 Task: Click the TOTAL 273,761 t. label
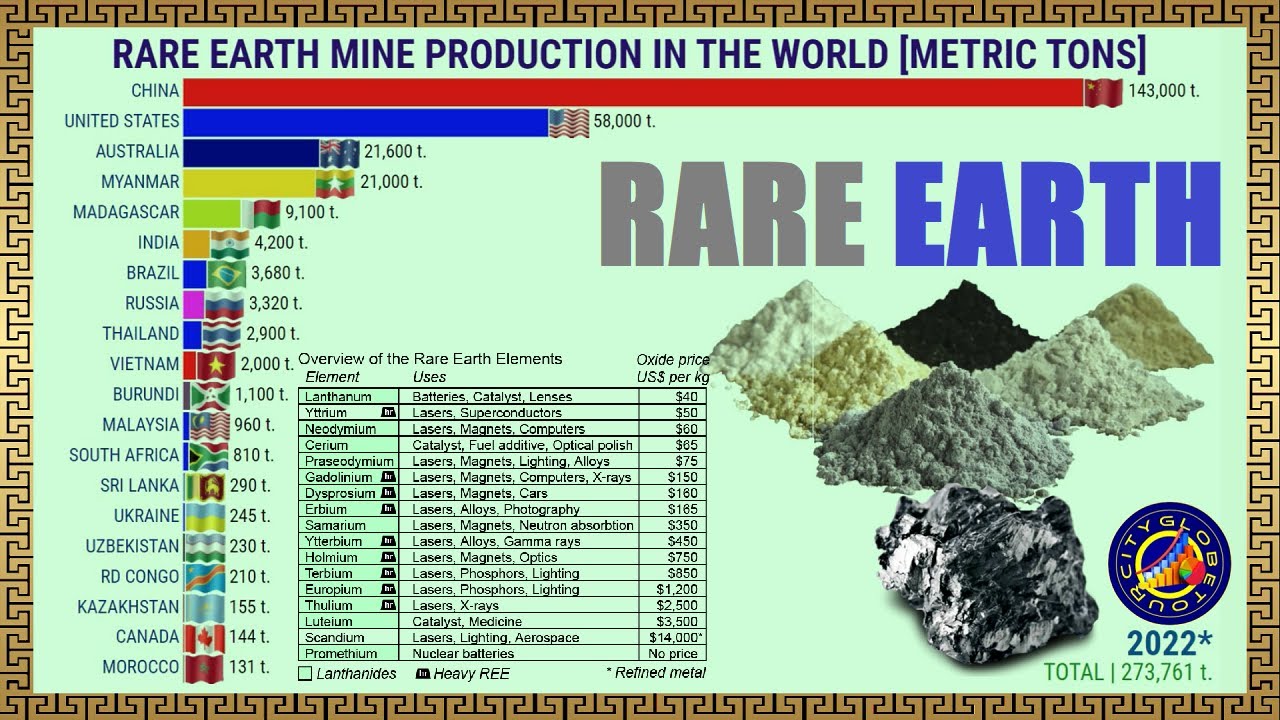pyautogui.click(x=1128, y=672)
